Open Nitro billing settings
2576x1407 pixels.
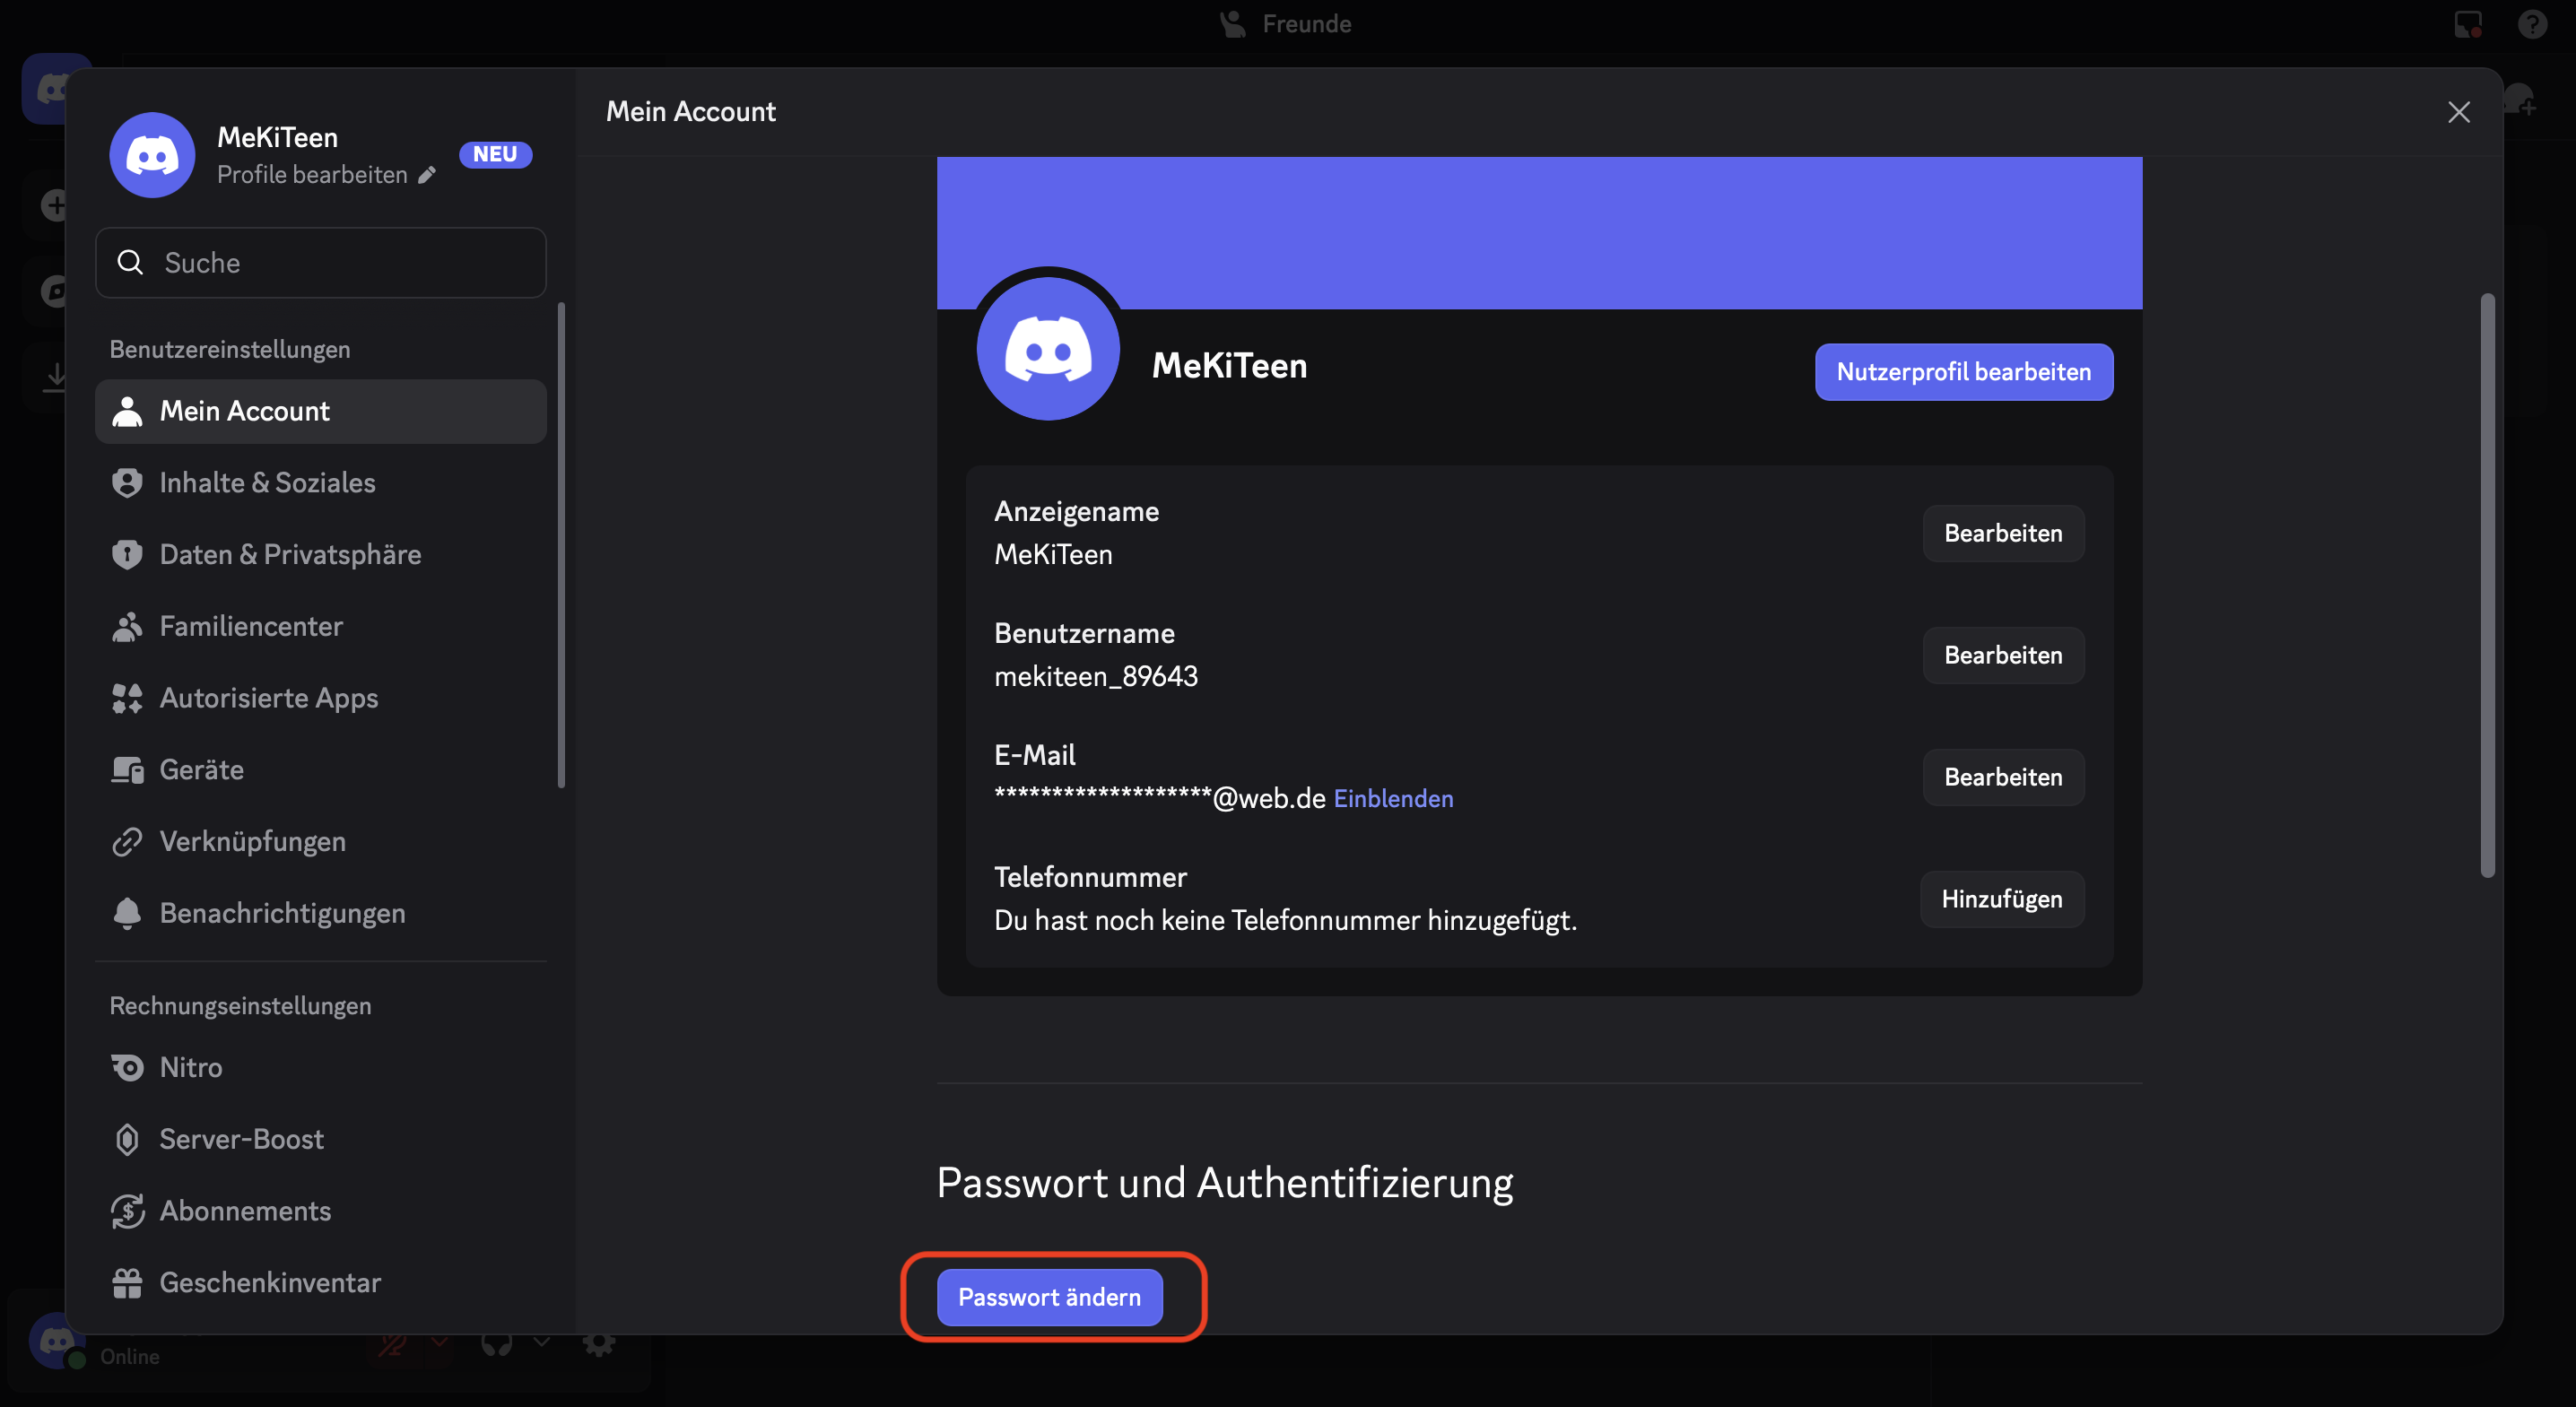click(x=191, y=1067)
